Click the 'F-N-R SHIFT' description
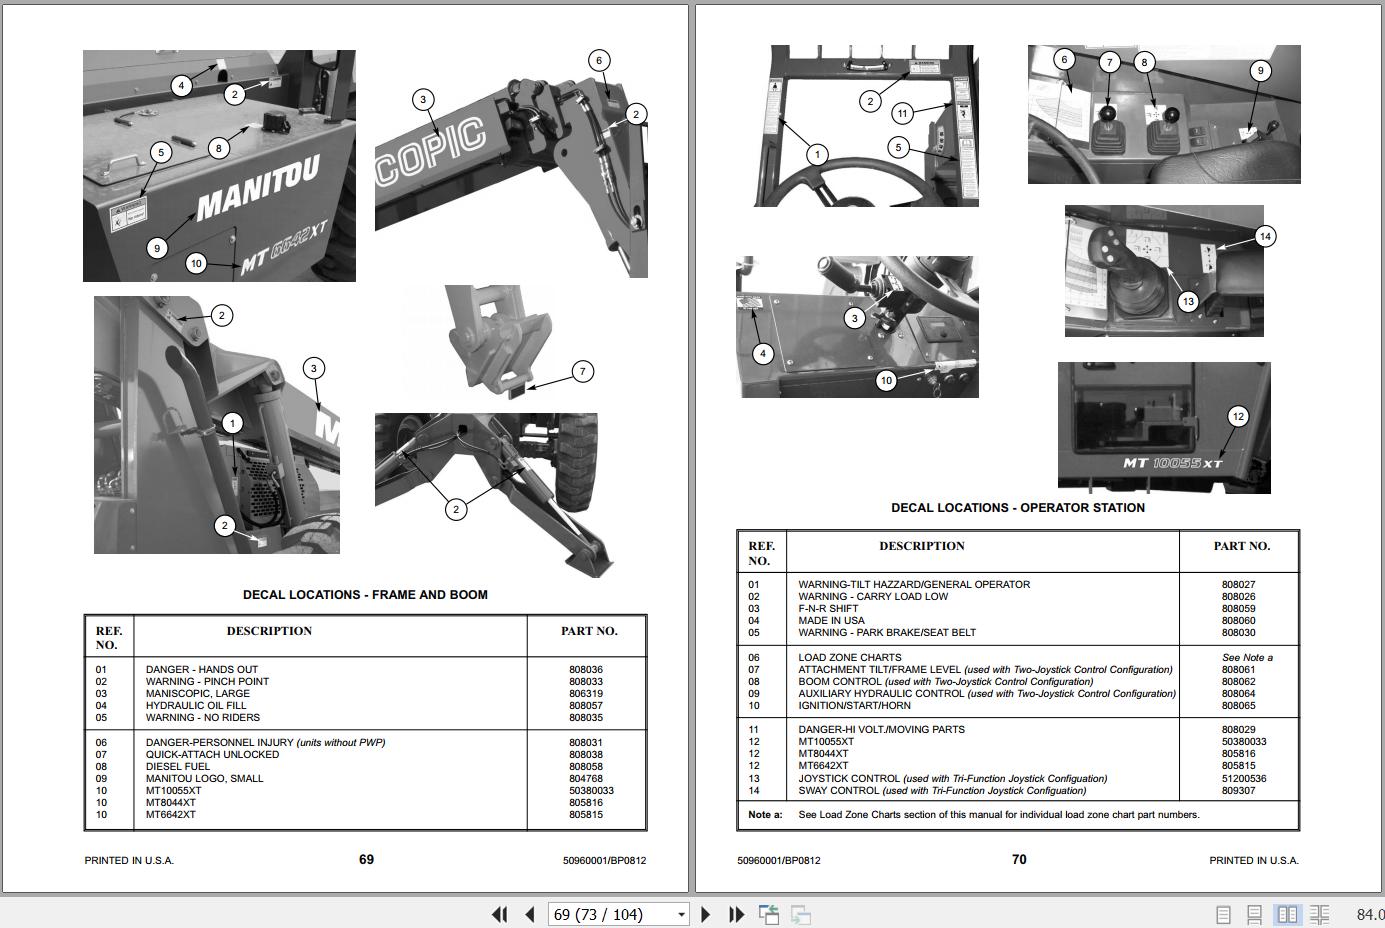1385x928 pixels. click(828, 609)
